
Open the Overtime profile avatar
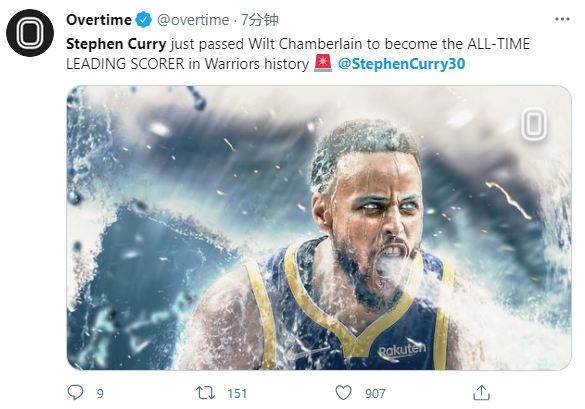pos(30,33)
